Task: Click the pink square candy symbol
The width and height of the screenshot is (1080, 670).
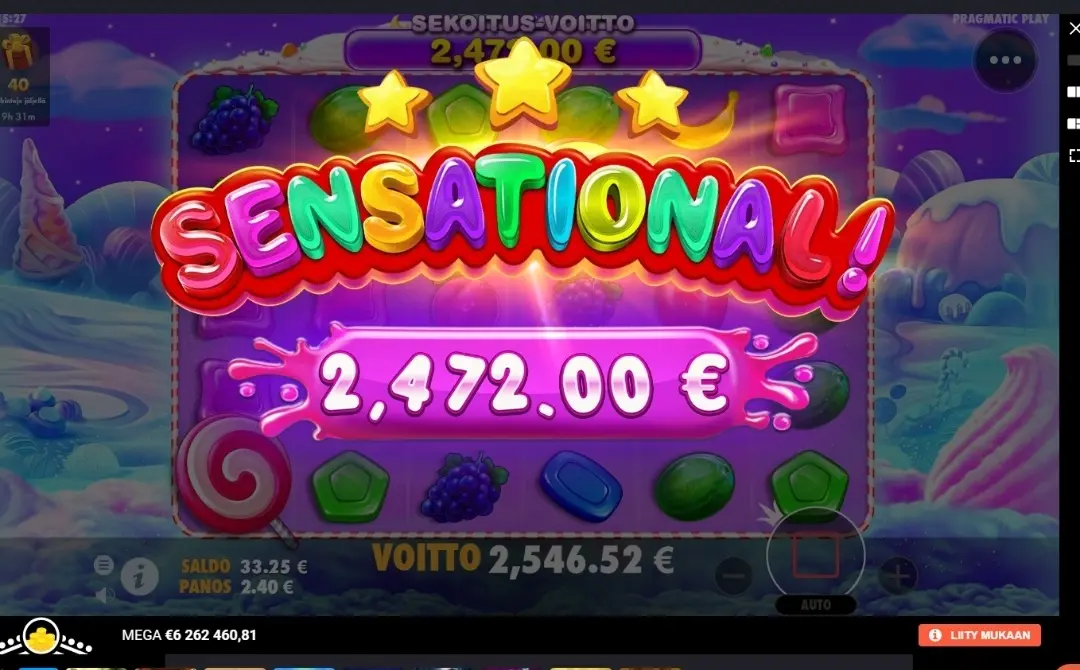Action: tap(809, 118)
